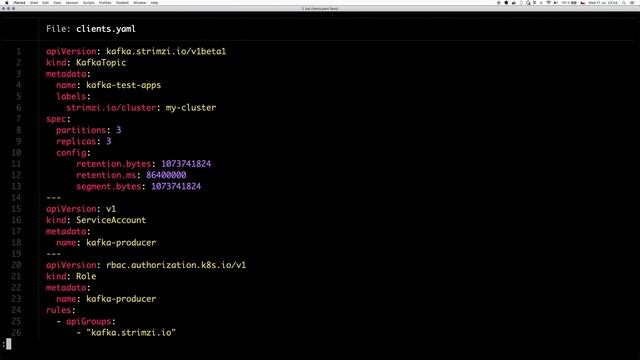Click 'strimzi.io/cluster' label key
This screenshot has width=640, height=360.
pyautogui.click(x=111, y=108)
